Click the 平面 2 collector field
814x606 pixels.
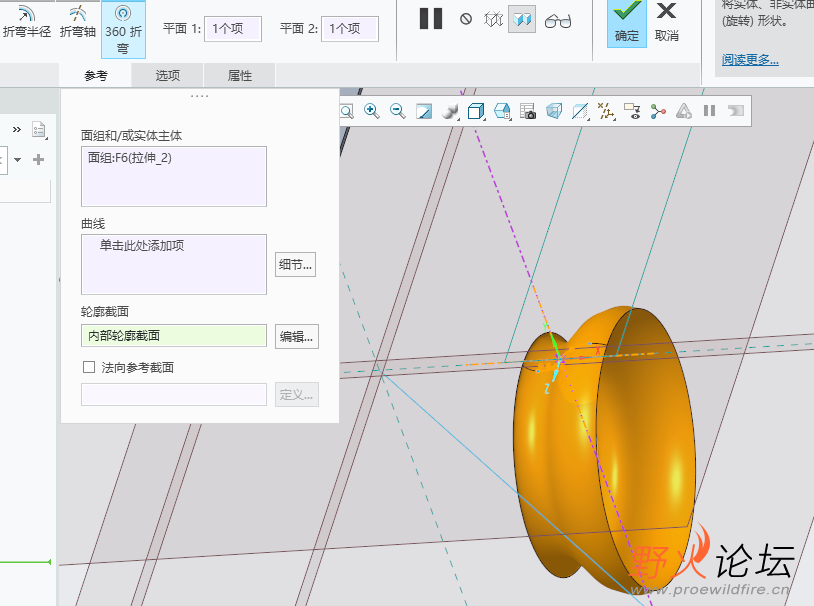click(349, 29)
